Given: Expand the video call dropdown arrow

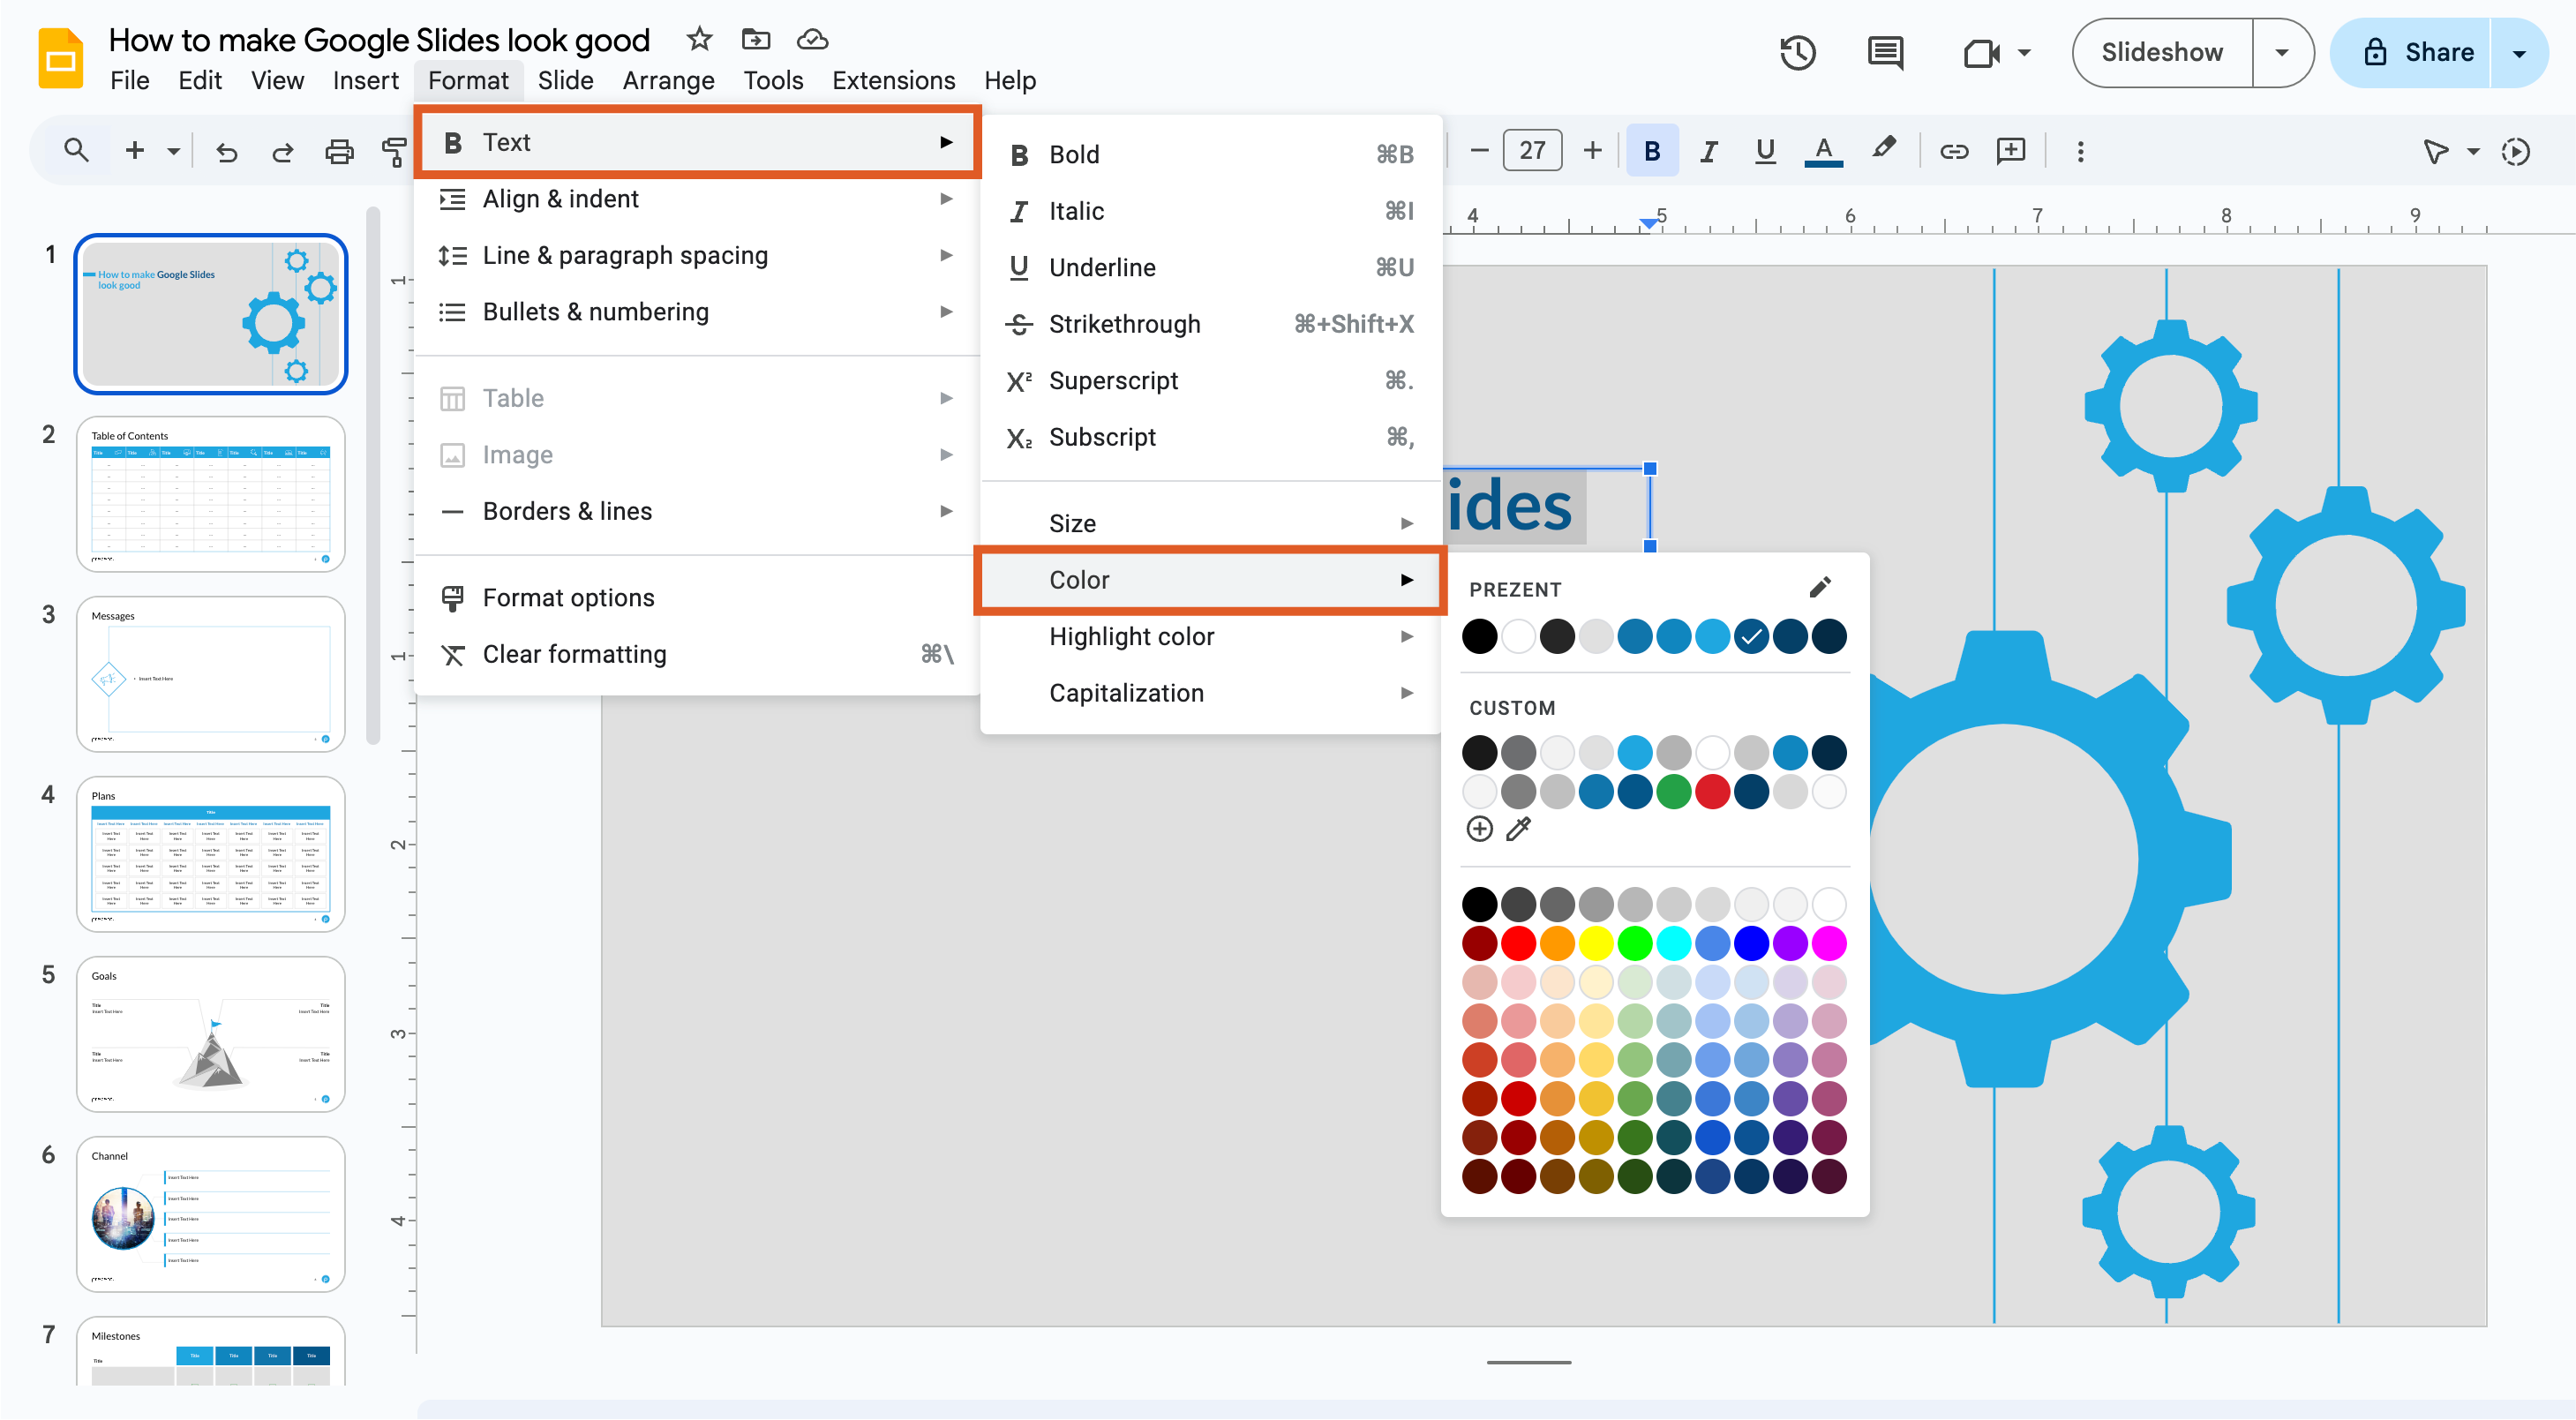Looking at the screenshot, I should pos(2024,52).
